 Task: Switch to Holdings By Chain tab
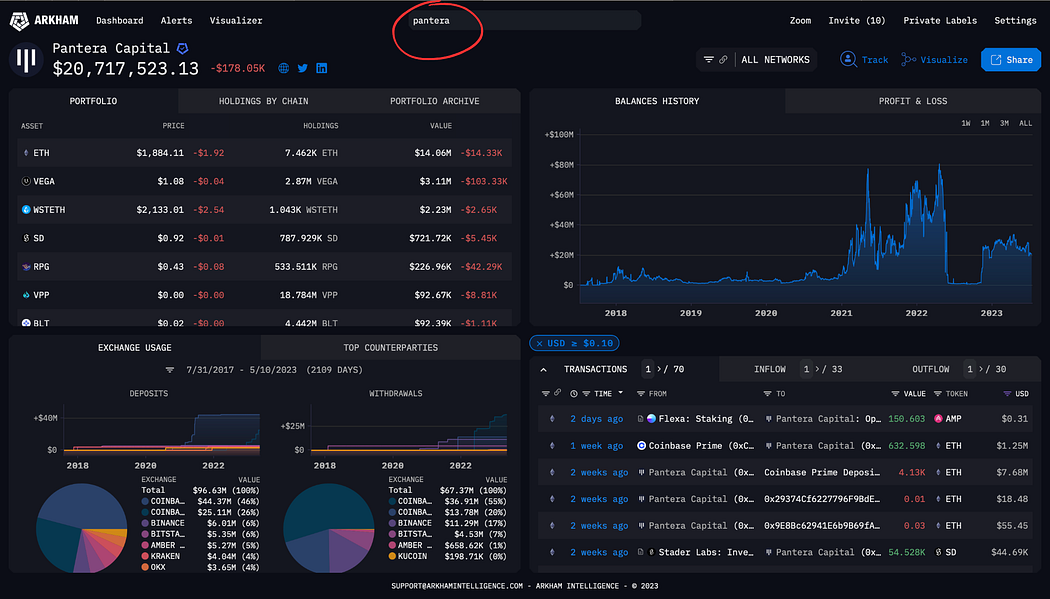[x=263, y=101]
